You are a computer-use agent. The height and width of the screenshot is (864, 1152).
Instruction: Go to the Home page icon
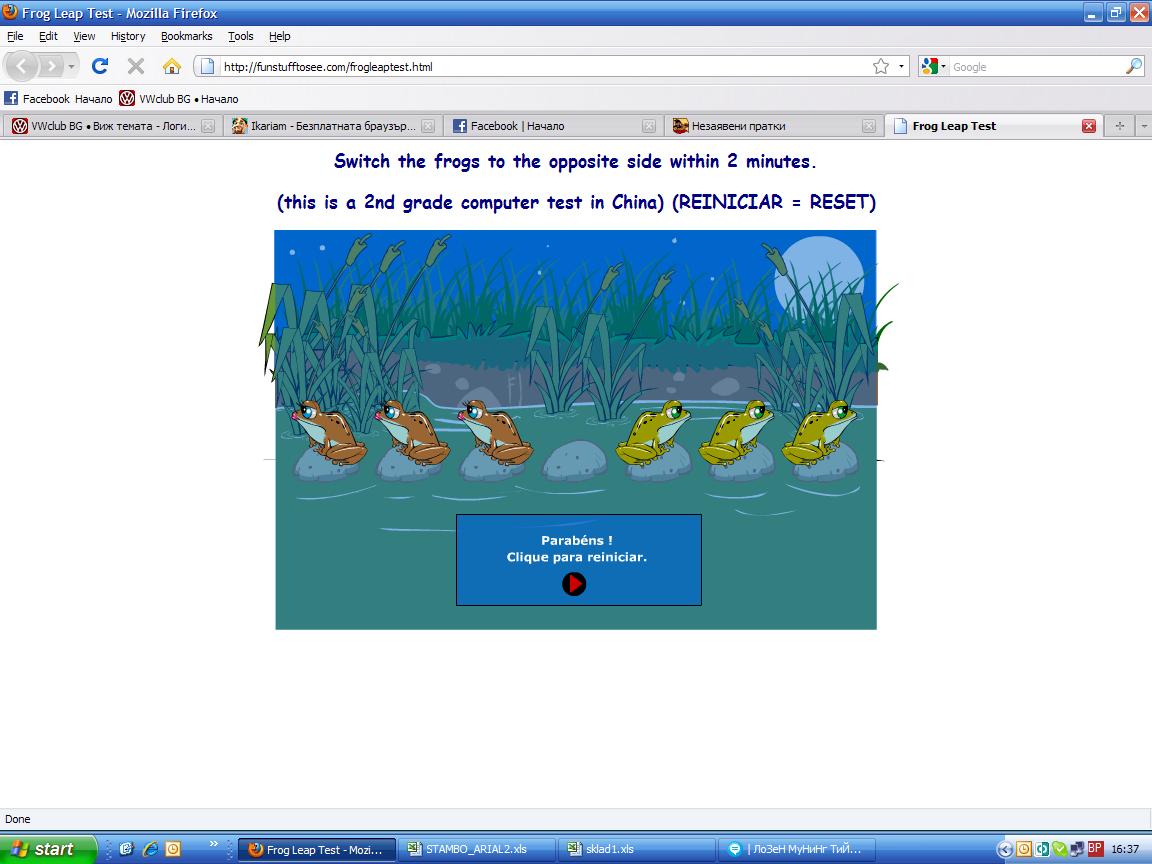tap(172, 67)
